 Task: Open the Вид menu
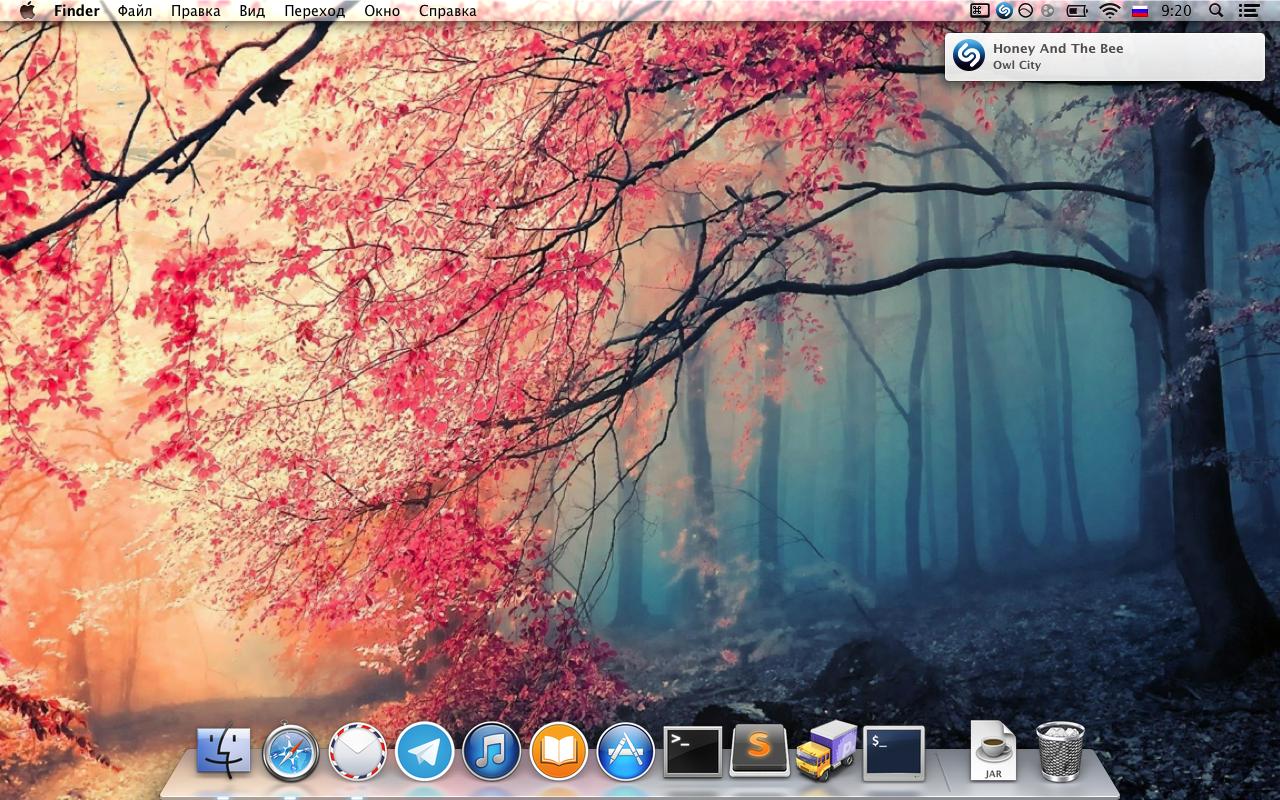[253, 11]
